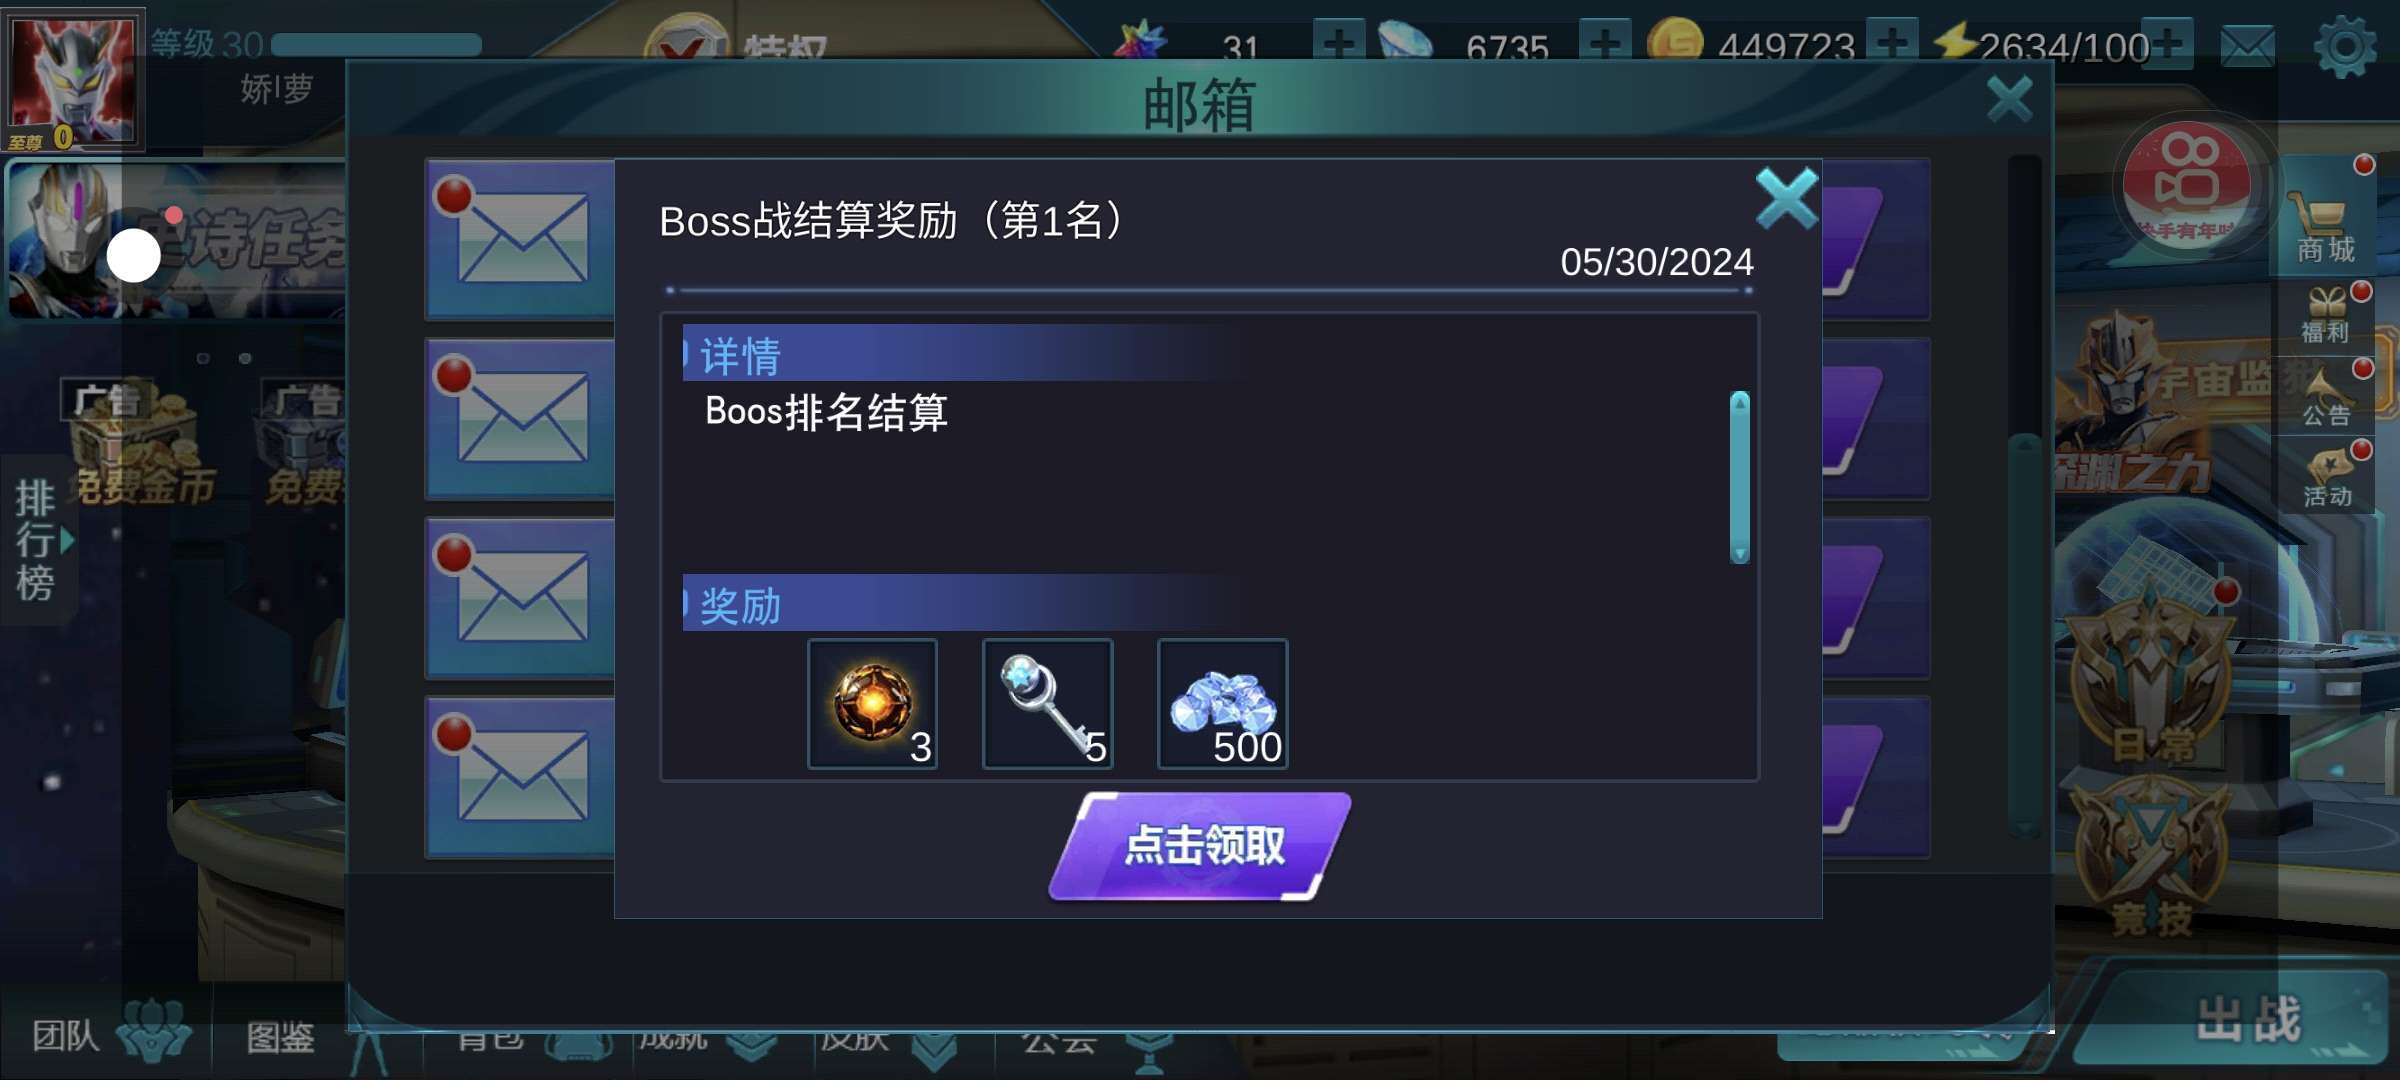Switch to the 图鉴 codex tab
This screenshot has height=1080, width=2400.
click(x=282, y=1037)
